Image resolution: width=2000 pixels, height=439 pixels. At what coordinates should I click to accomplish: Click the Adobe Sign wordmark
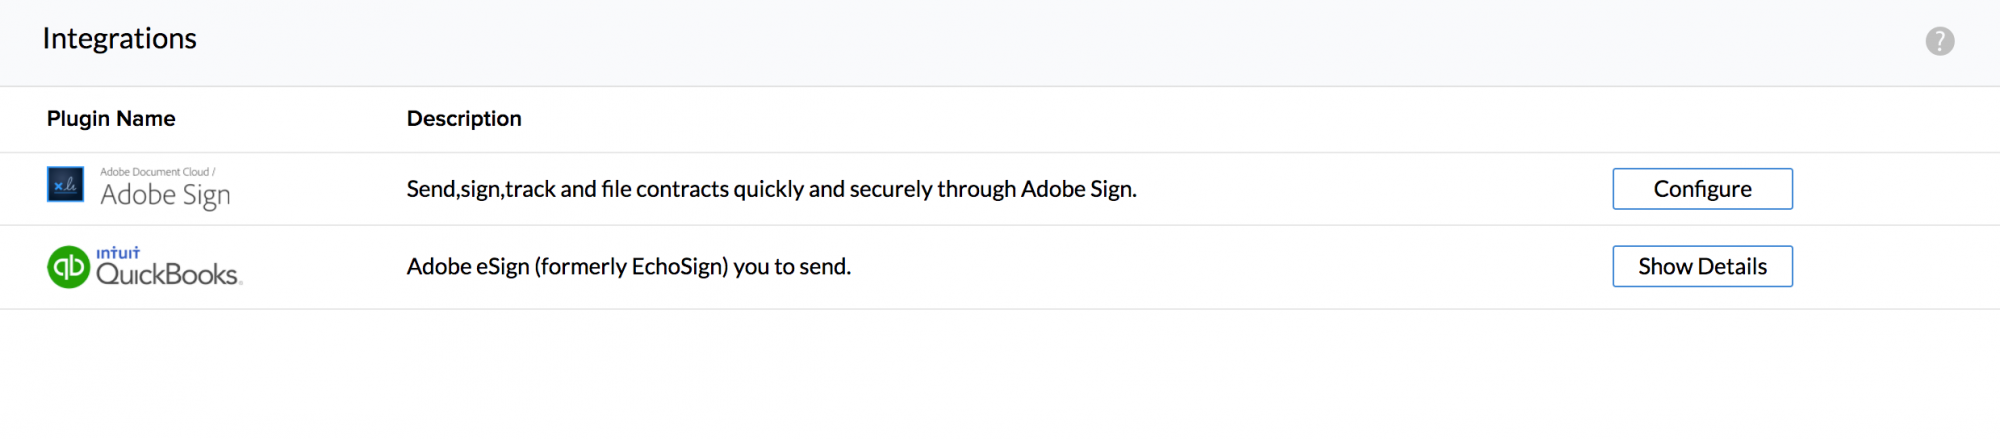[165, 195]
